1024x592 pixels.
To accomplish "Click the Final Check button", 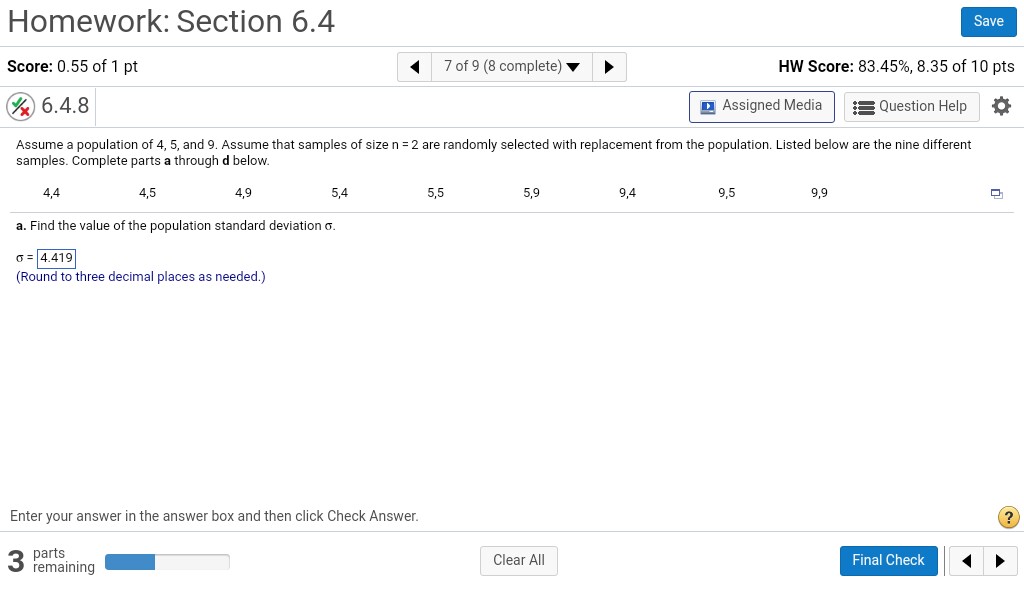I will click(888, 561).
